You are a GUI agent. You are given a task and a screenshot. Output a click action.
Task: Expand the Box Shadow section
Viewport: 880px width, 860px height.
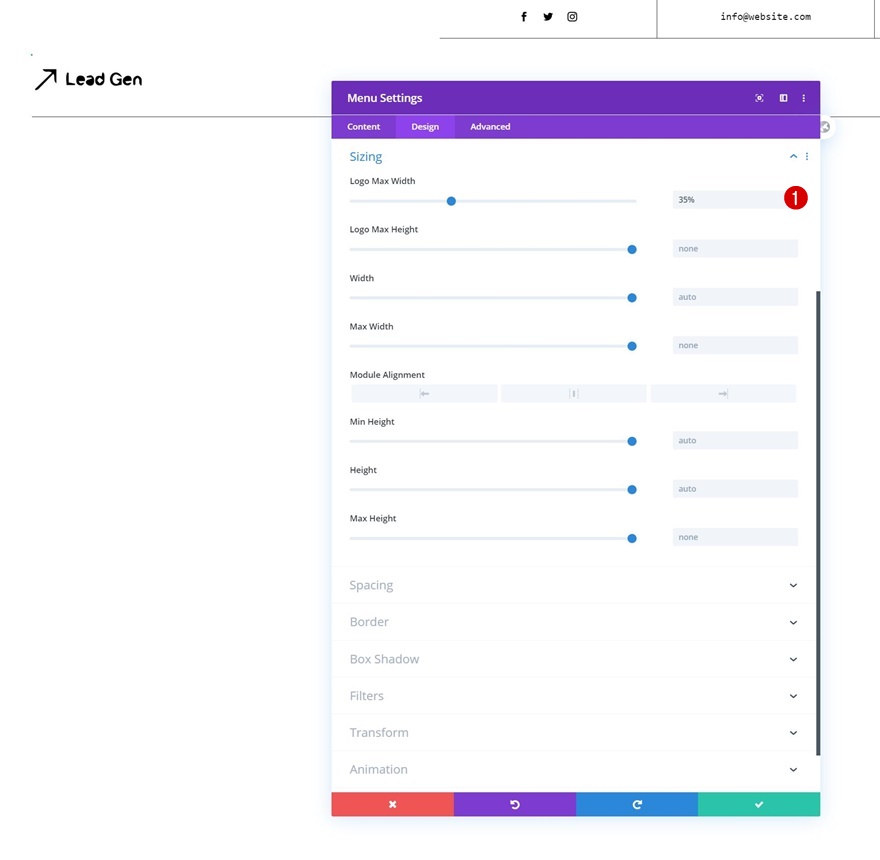pyautogui.click(x=793, y=659)
